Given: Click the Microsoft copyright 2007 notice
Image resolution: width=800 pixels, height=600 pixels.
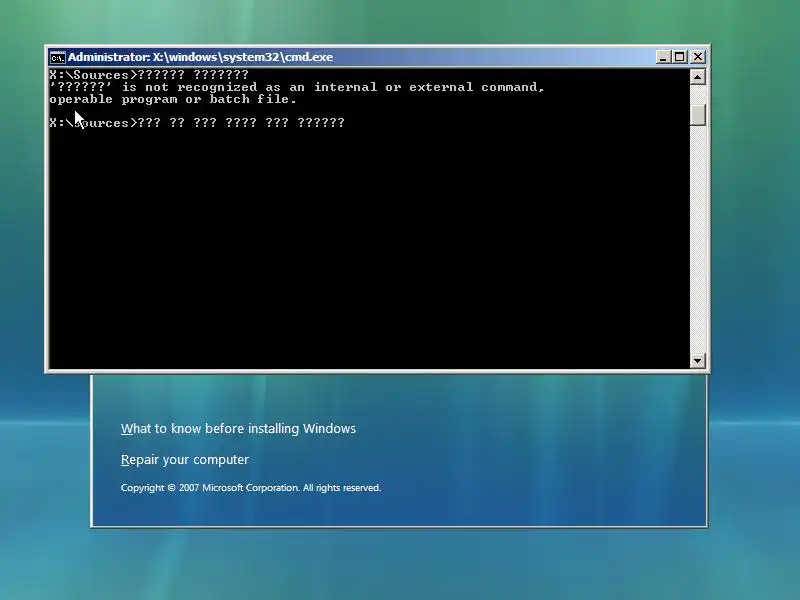Looking at the screenshot, I should pos(251,488).
